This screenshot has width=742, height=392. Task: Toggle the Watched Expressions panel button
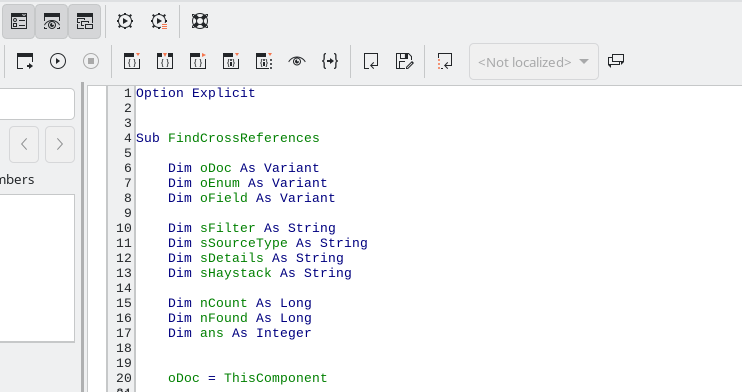click(x=52, y=21)
